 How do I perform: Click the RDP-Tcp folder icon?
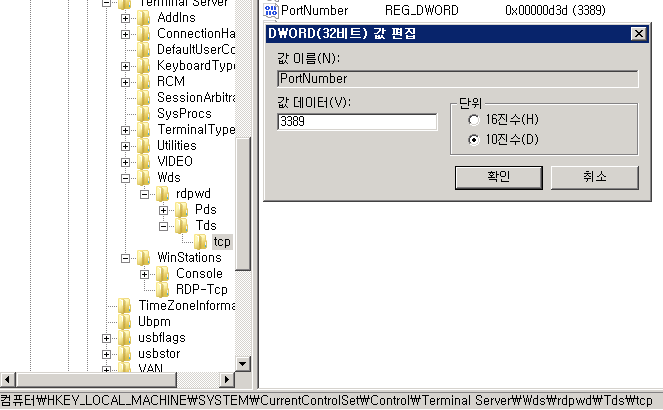pos(163,290)
